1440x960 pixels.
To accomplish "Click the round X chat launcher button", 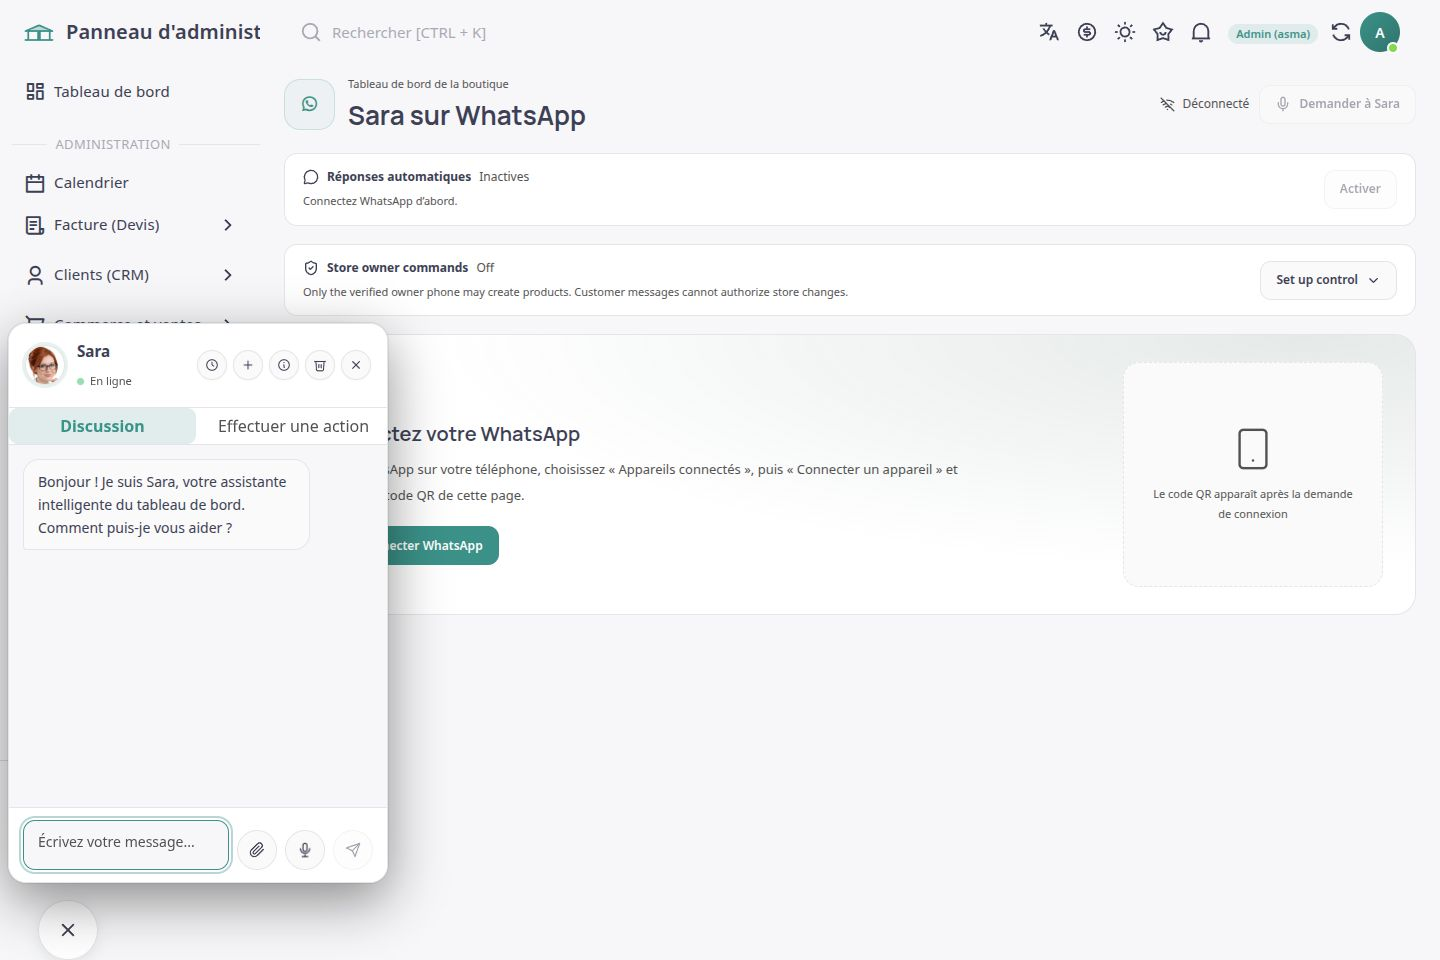I will pos(68,930).
